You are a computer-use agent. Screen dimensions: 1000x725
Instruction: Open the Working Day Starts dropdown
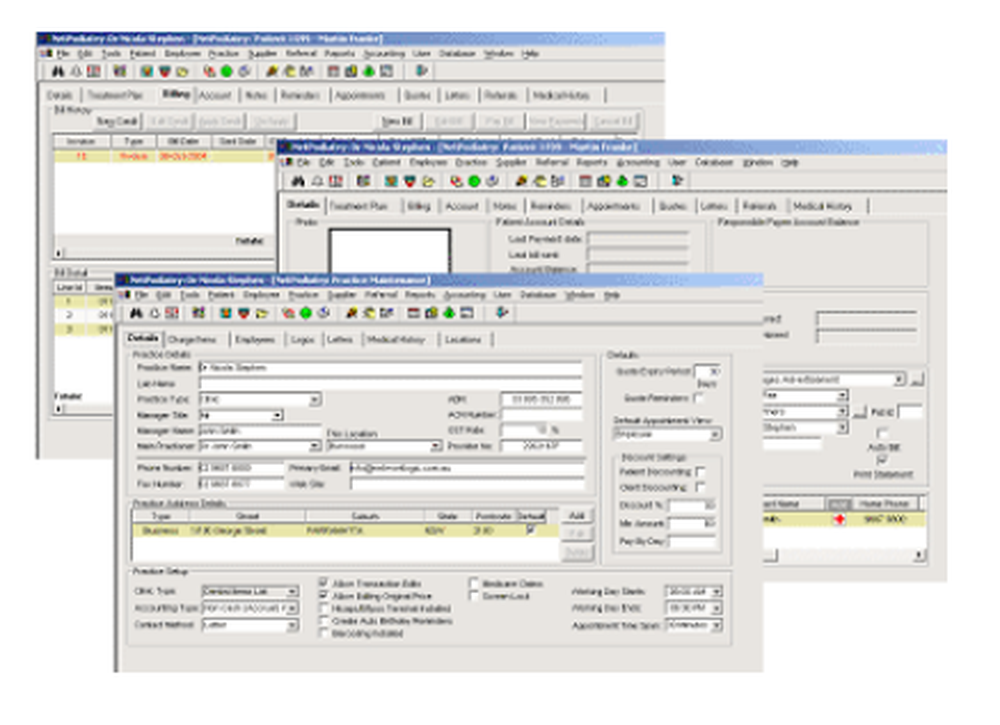coord(717,592)
